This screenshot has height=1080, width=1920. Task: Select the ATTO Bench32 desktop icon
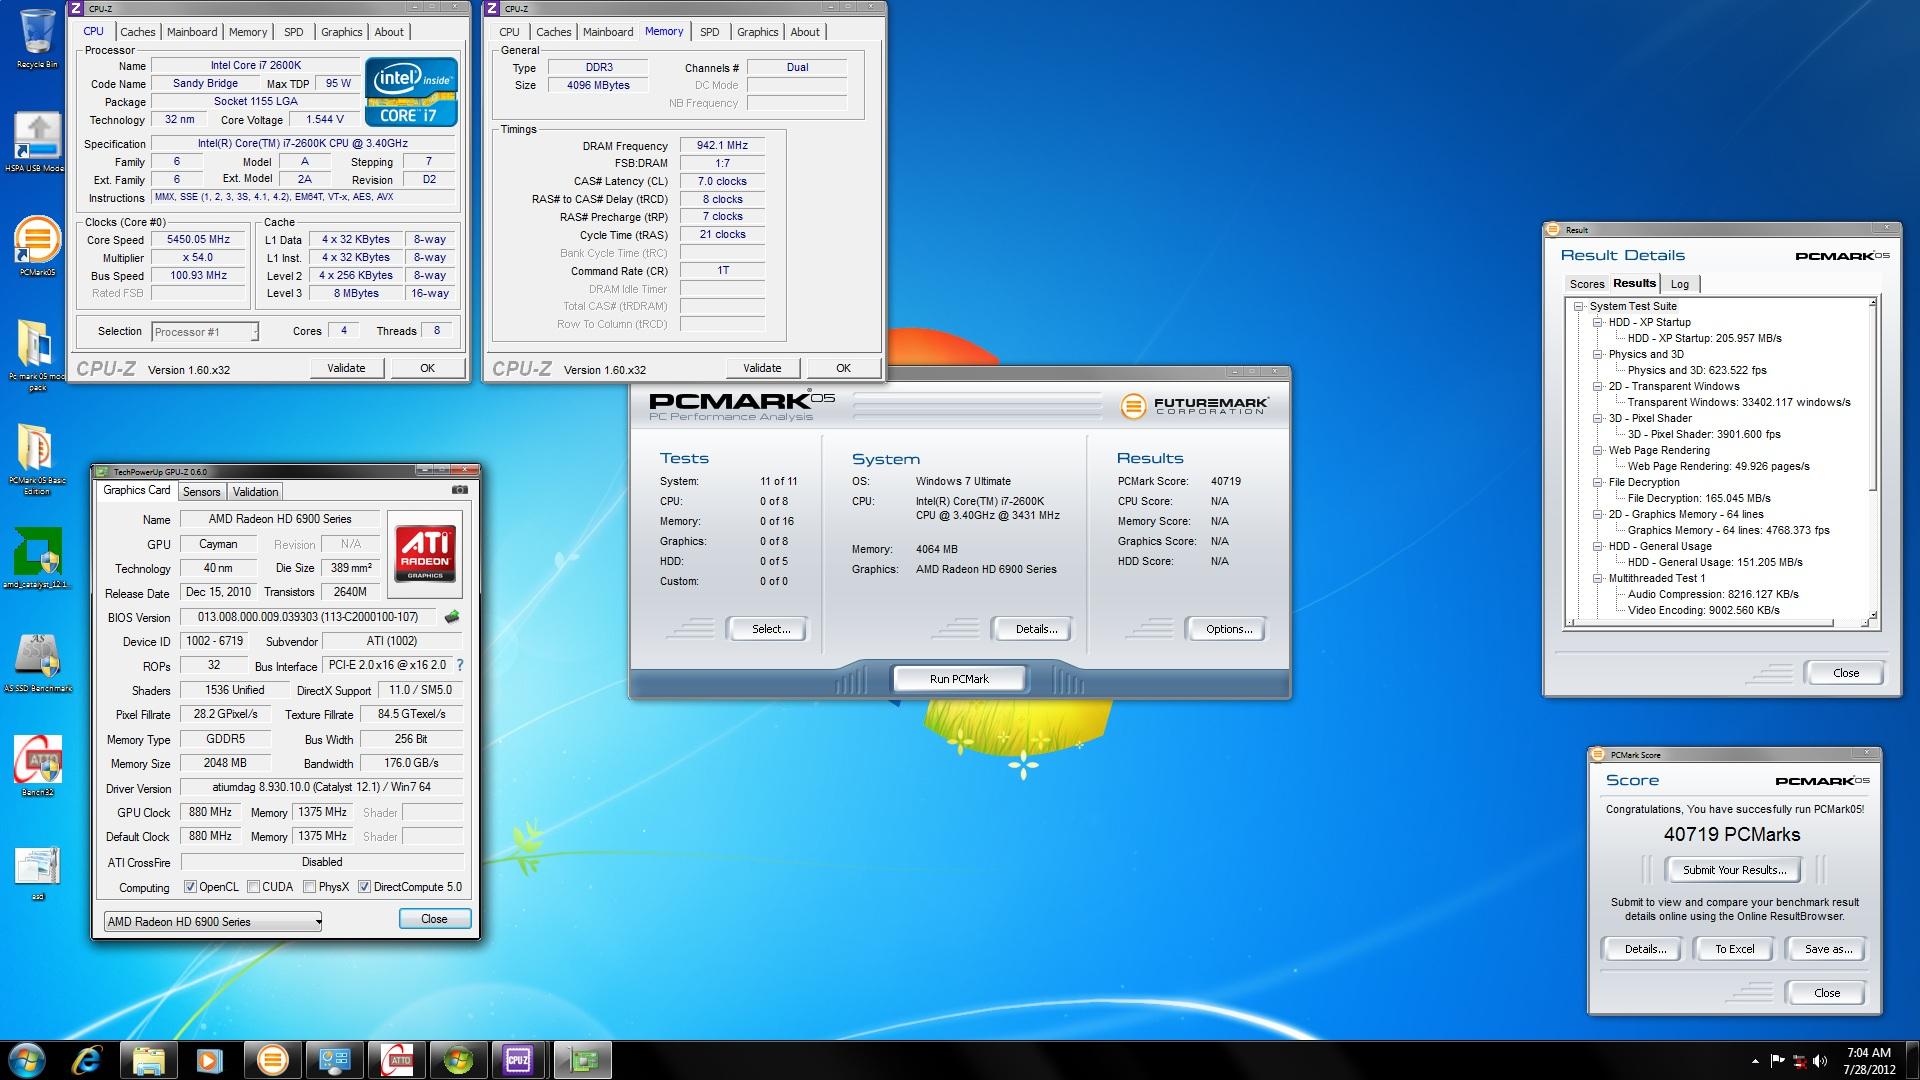tap(37, 766)
